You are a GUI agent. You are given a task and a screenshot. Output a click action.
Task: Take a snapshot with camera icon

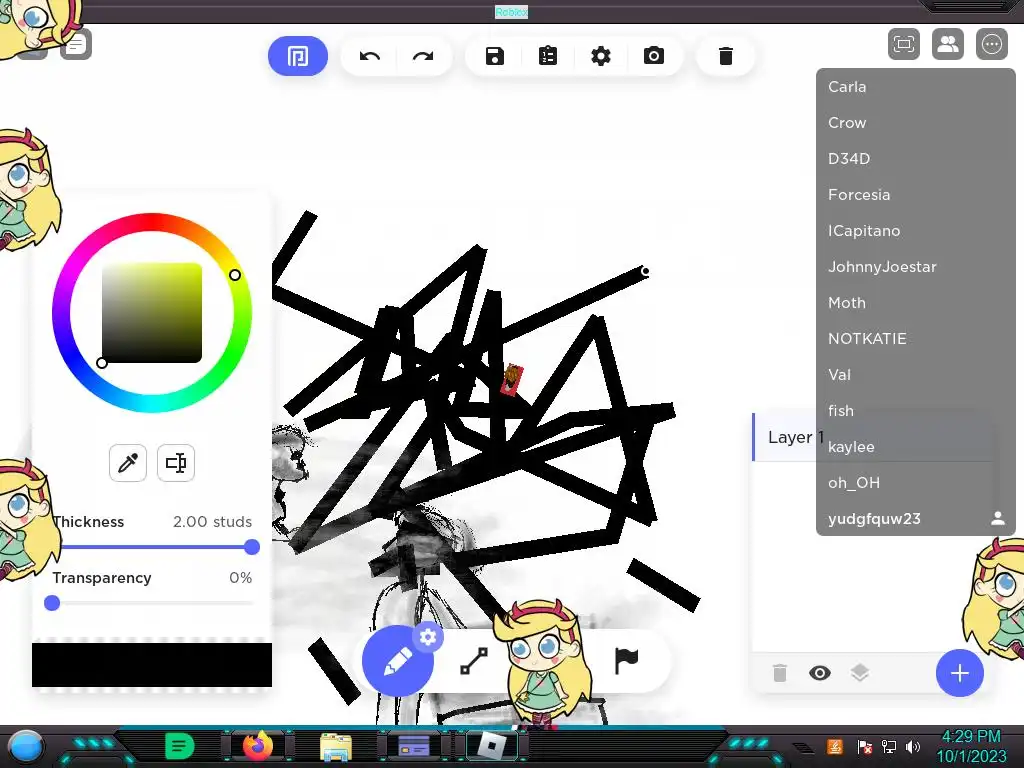pyautogui.click(x=654, y=56)
